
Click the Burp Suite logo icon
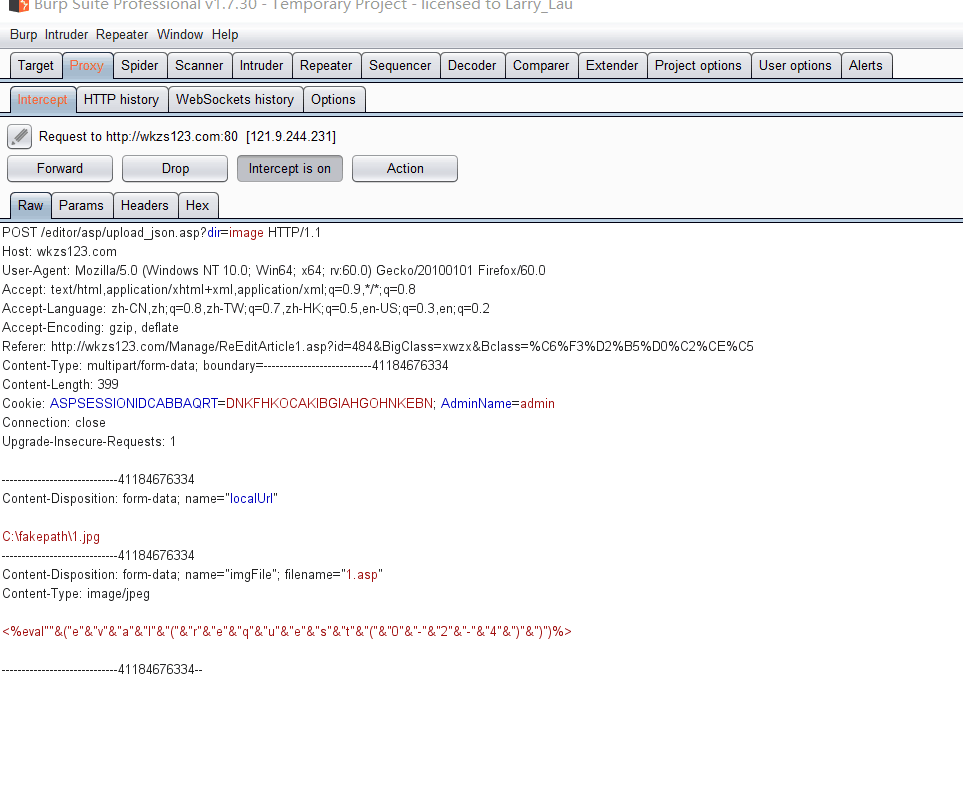click(19, 6)
